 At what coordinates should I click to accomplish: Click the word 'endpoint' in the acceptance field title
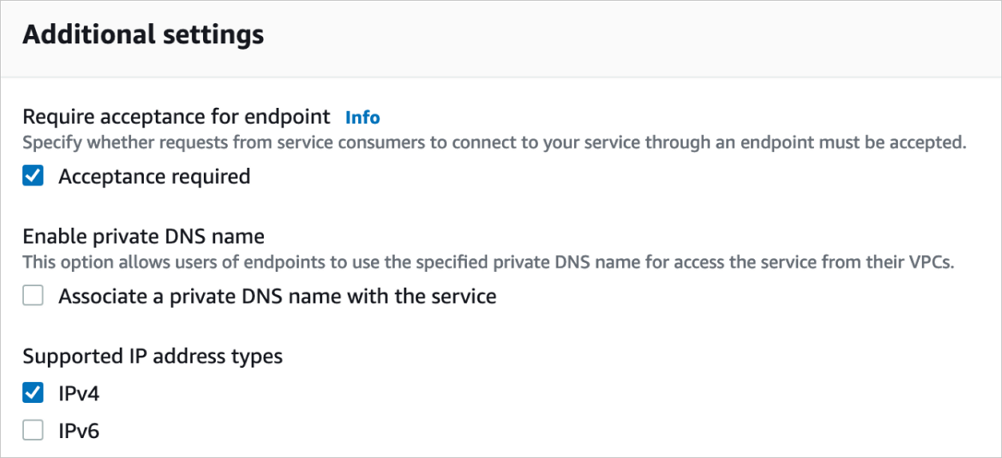pos(292,117)
